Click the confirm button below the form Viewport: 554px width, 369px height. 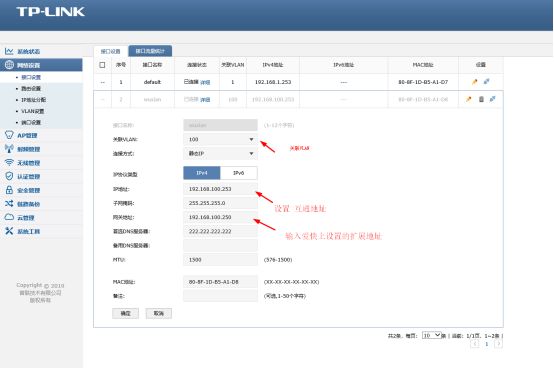[125, 314]
